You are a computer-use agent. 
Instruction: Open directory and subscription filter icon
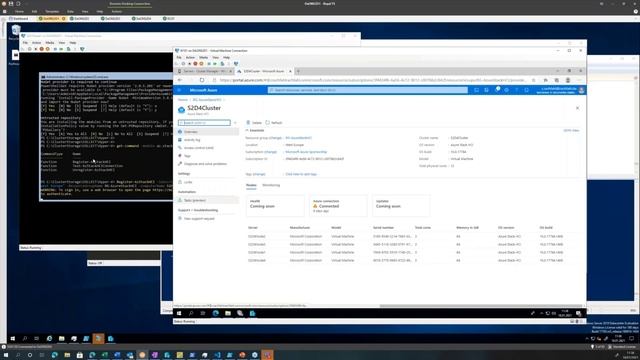click(x=487, y=90)
